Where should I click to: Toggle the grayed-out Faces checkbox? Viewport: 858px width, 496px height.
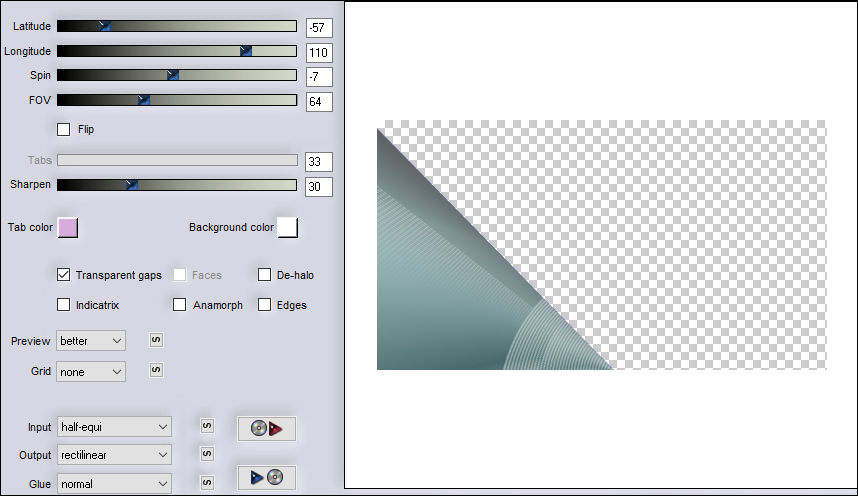[179, 275]
